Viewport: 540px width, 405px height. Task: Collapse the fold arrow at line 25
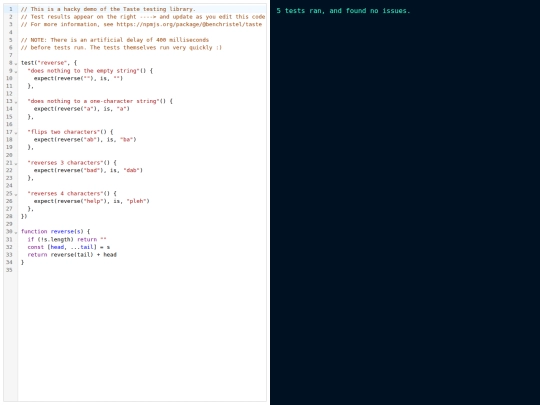(16, 194)
